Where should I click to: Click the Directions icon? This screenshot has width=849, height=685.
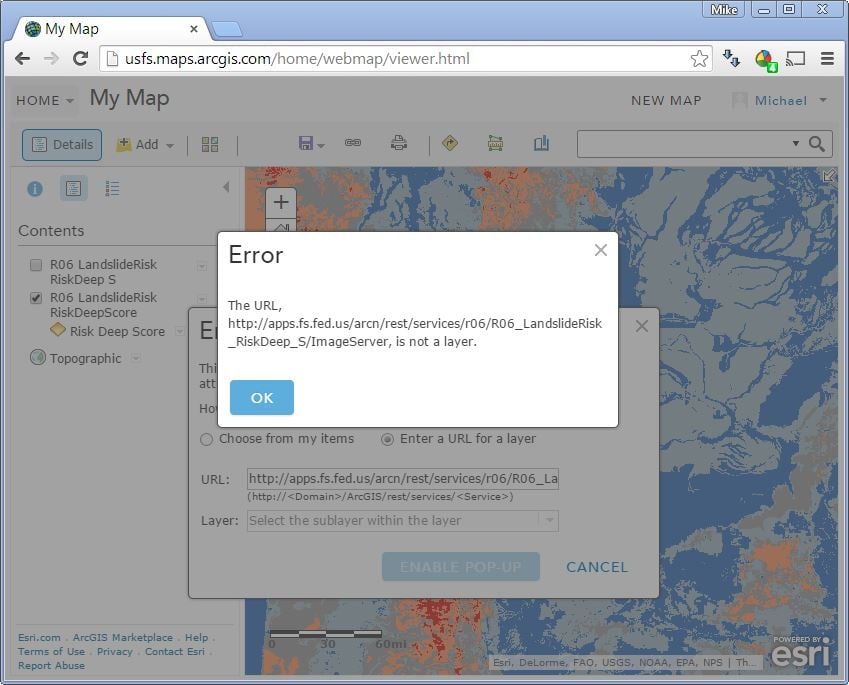coord(450,143)
